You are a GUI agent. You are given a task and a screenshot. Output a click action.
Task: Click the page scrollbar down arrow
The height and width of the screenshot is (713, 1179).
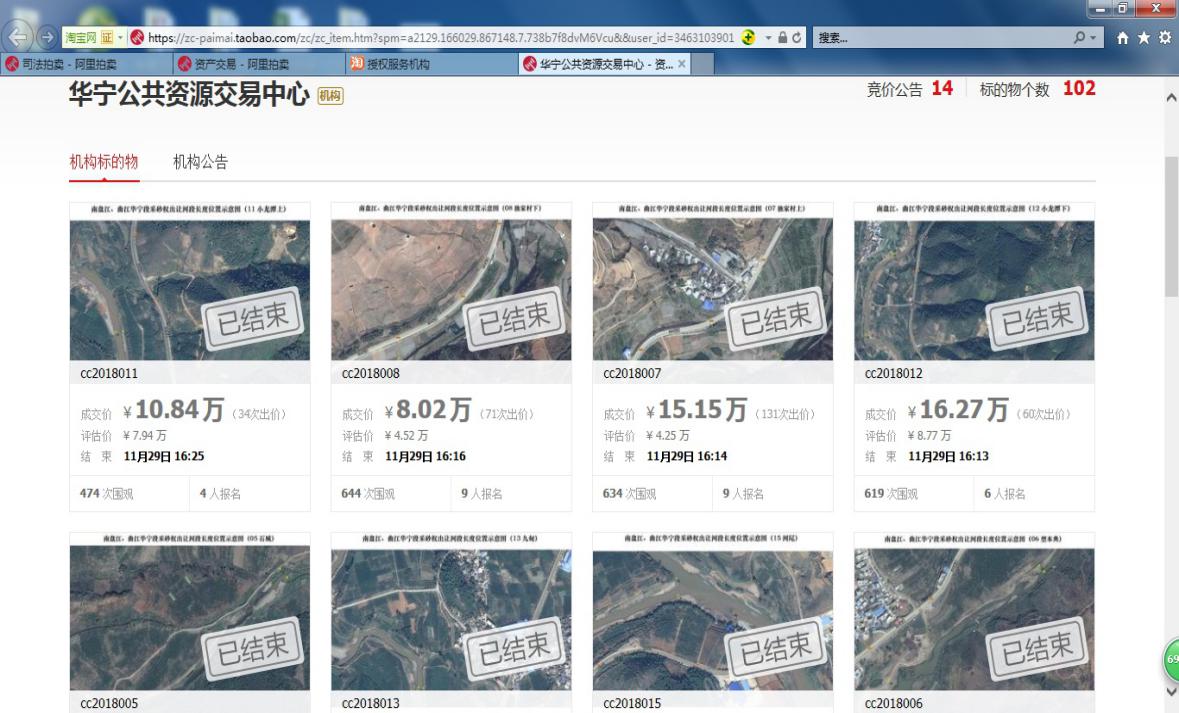1171,690
